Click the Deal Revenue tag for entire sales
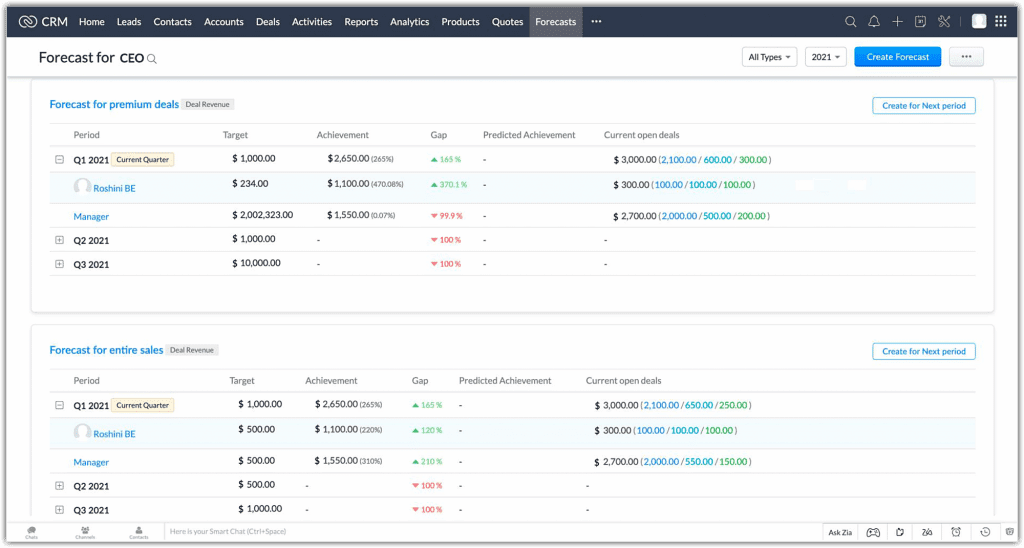This screenshot has width=1024, height=548. [192, 350]
